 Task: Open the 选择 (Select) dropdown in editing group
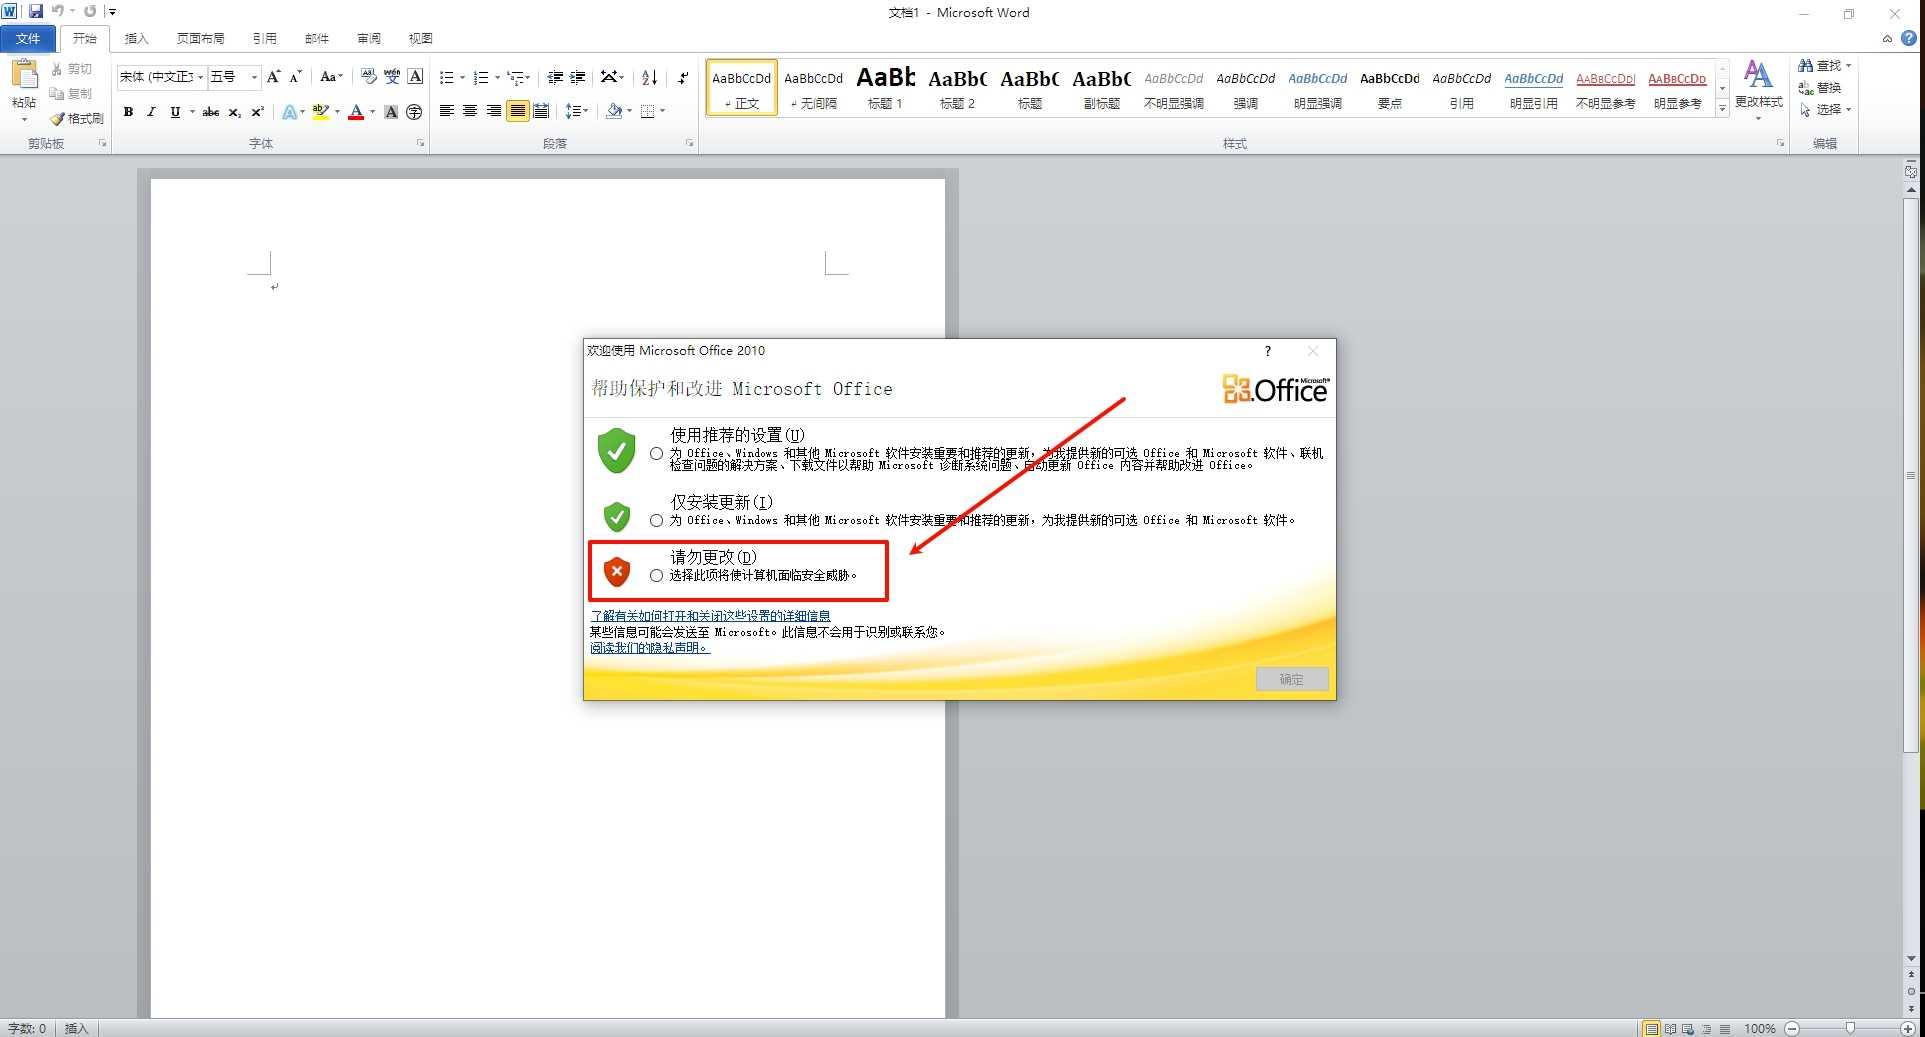[x=1825, y=109]
